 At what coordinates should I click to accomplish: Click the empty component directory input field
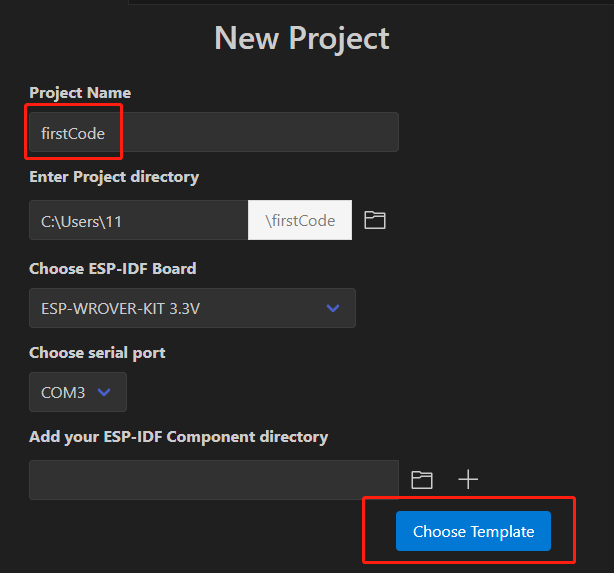pos(213,480)
